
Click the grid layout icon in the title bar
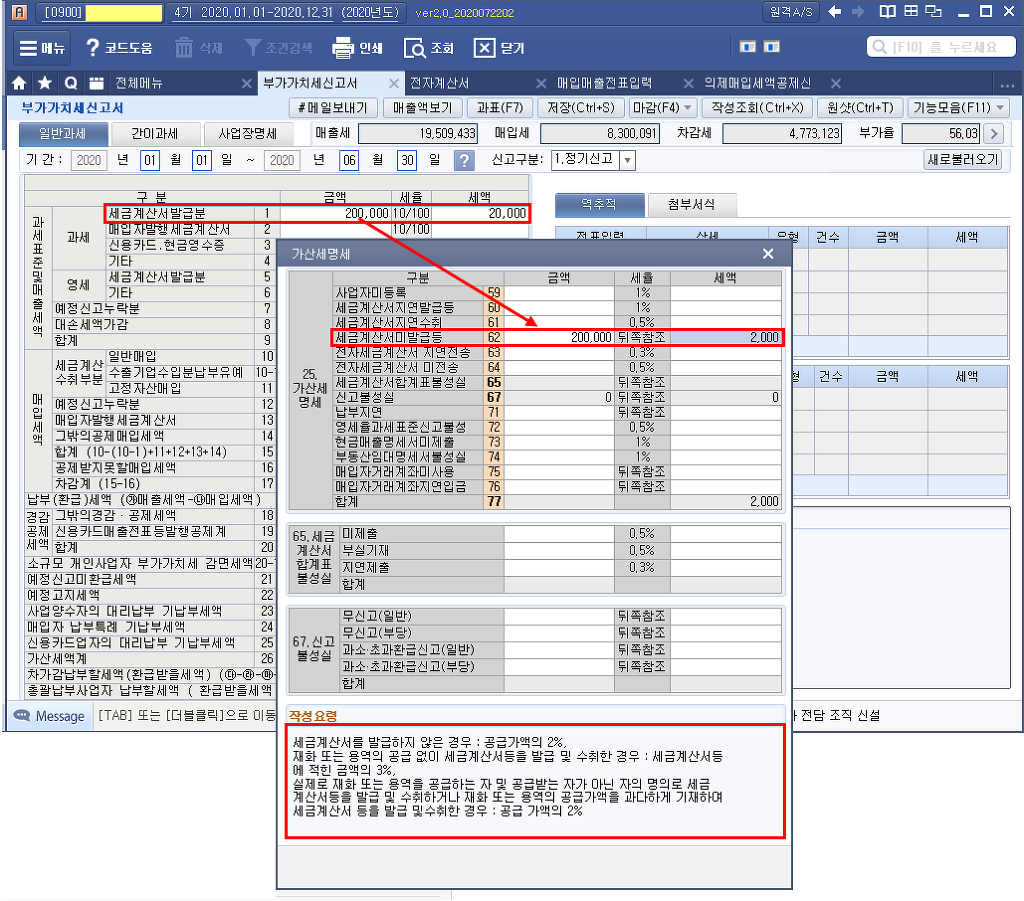pyautogui.click(x=911, y=11)
